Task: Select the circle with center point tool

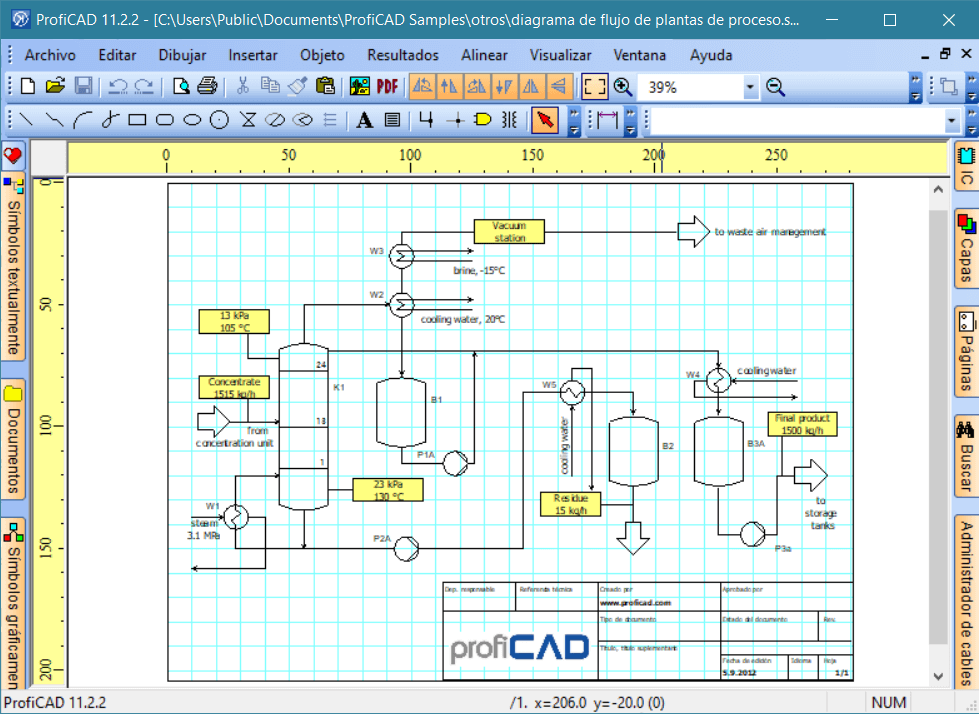Action: [219, 119]
